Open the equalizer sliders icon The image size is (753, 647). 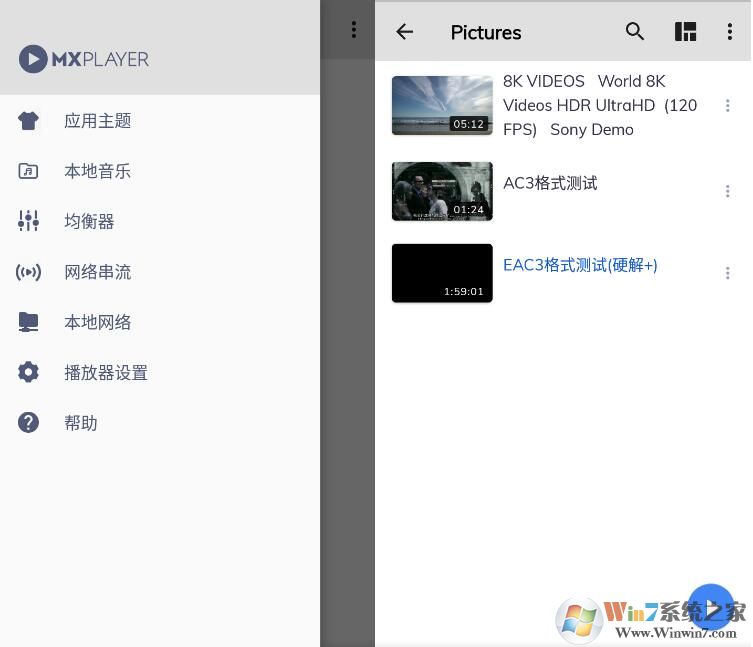point(28,221)
